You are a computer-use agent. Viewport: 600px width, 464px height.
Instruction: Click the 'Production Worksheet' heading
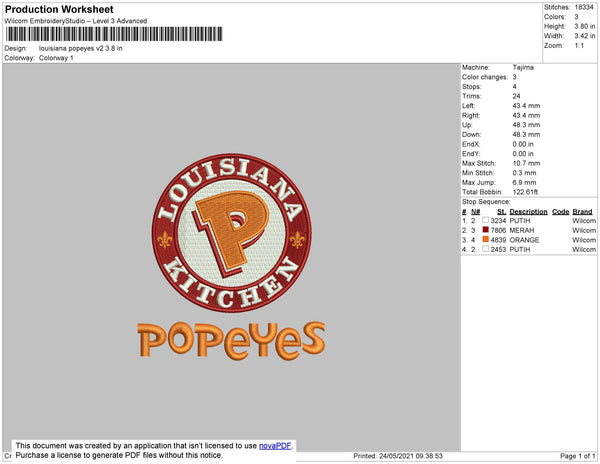(x=59, y=9)
